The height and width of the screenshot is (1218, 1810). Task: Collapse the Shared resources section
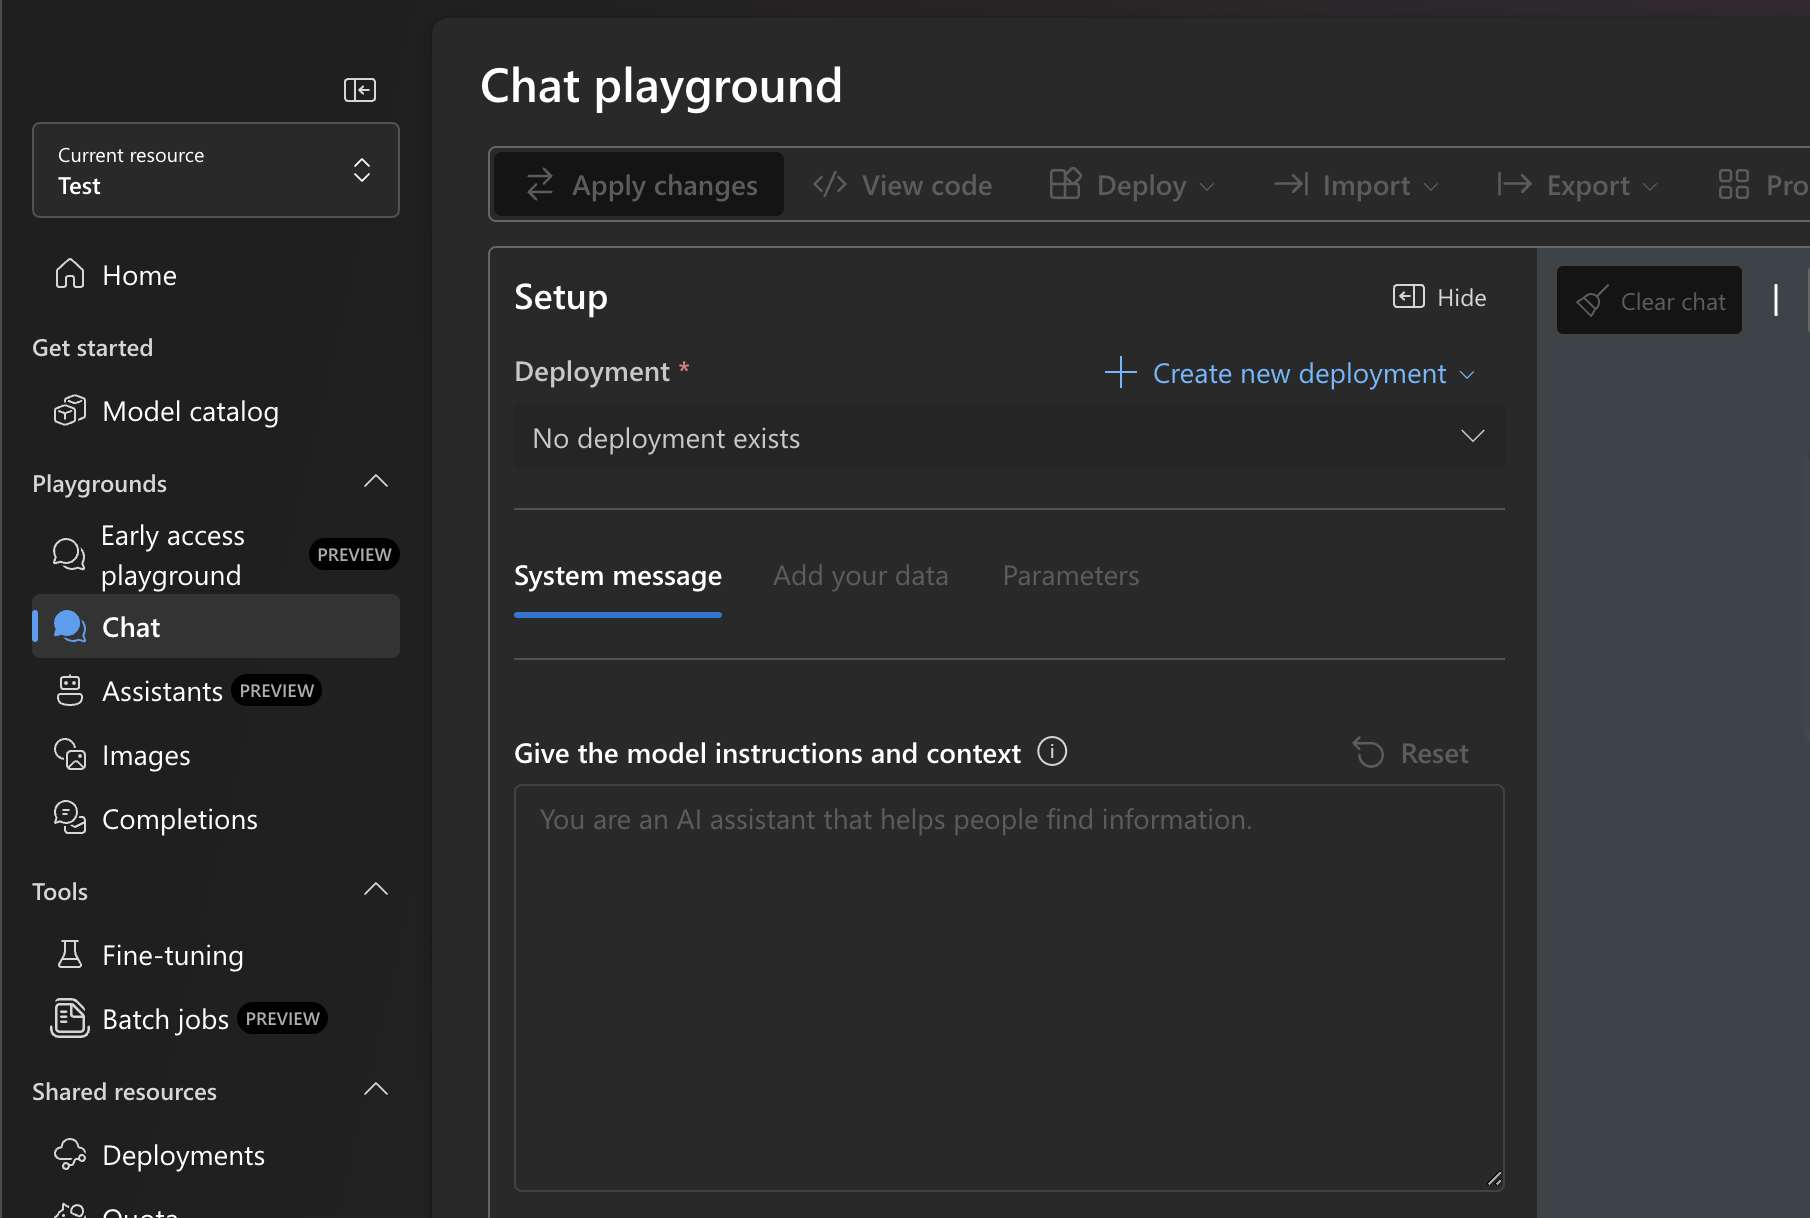pyautogui.click(x=376, y=1090)
